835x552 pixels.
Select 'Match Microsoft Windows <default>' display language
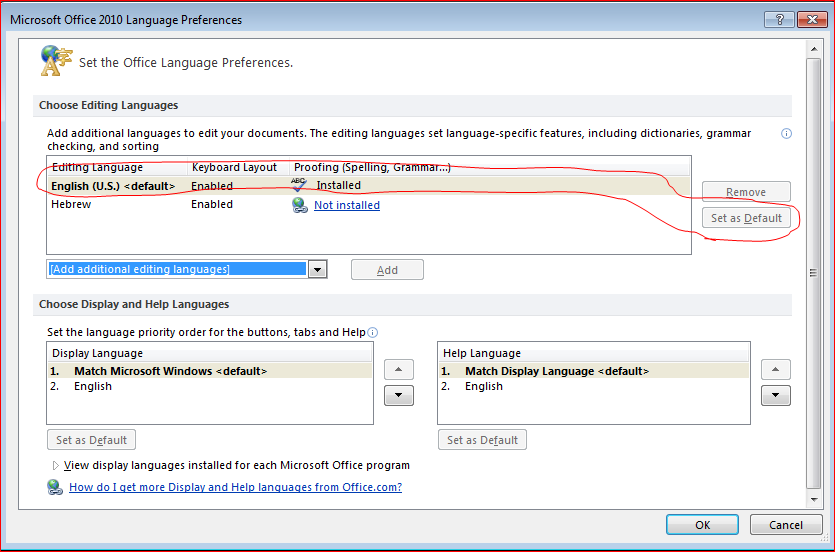[x=210, y=371]
